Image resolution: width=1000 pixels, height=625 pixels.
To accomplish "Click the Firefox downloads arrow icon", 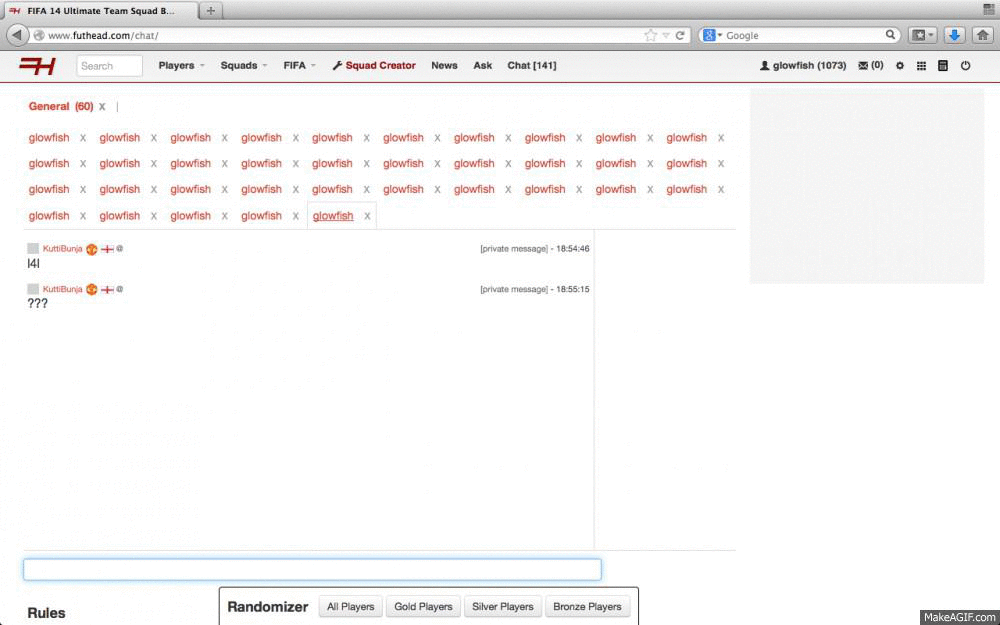I will (x=954, y=35).
